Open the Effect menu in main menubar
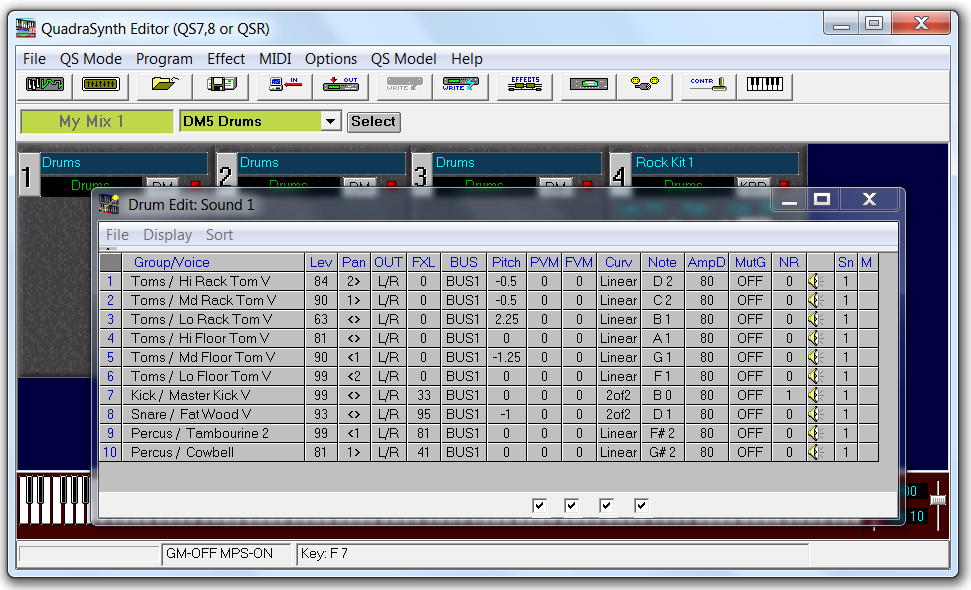This screenshot has height=590, width=971. click(226, 59)
